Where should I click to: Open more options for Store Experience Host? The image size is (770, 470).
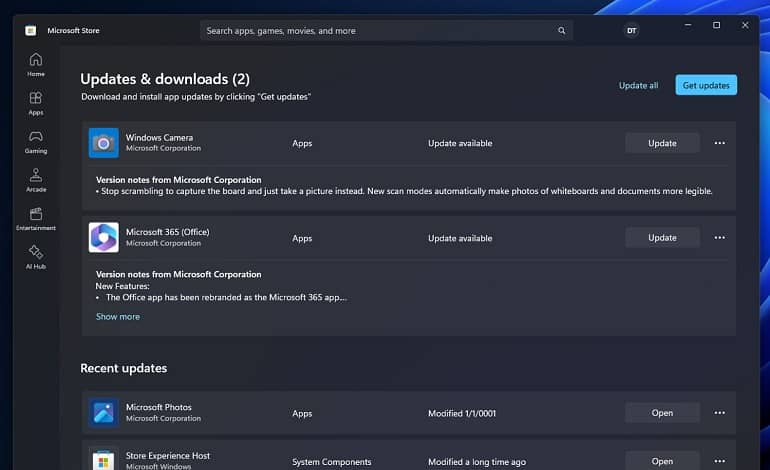coord(719,461)
